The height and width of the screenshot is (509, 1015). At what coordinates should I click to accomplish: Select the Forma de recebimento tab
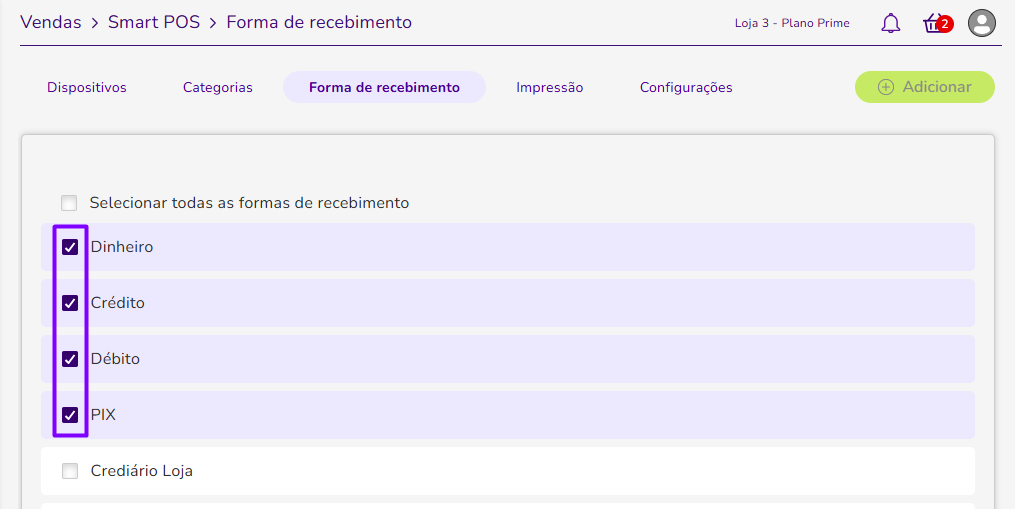[x=385, y=87]
